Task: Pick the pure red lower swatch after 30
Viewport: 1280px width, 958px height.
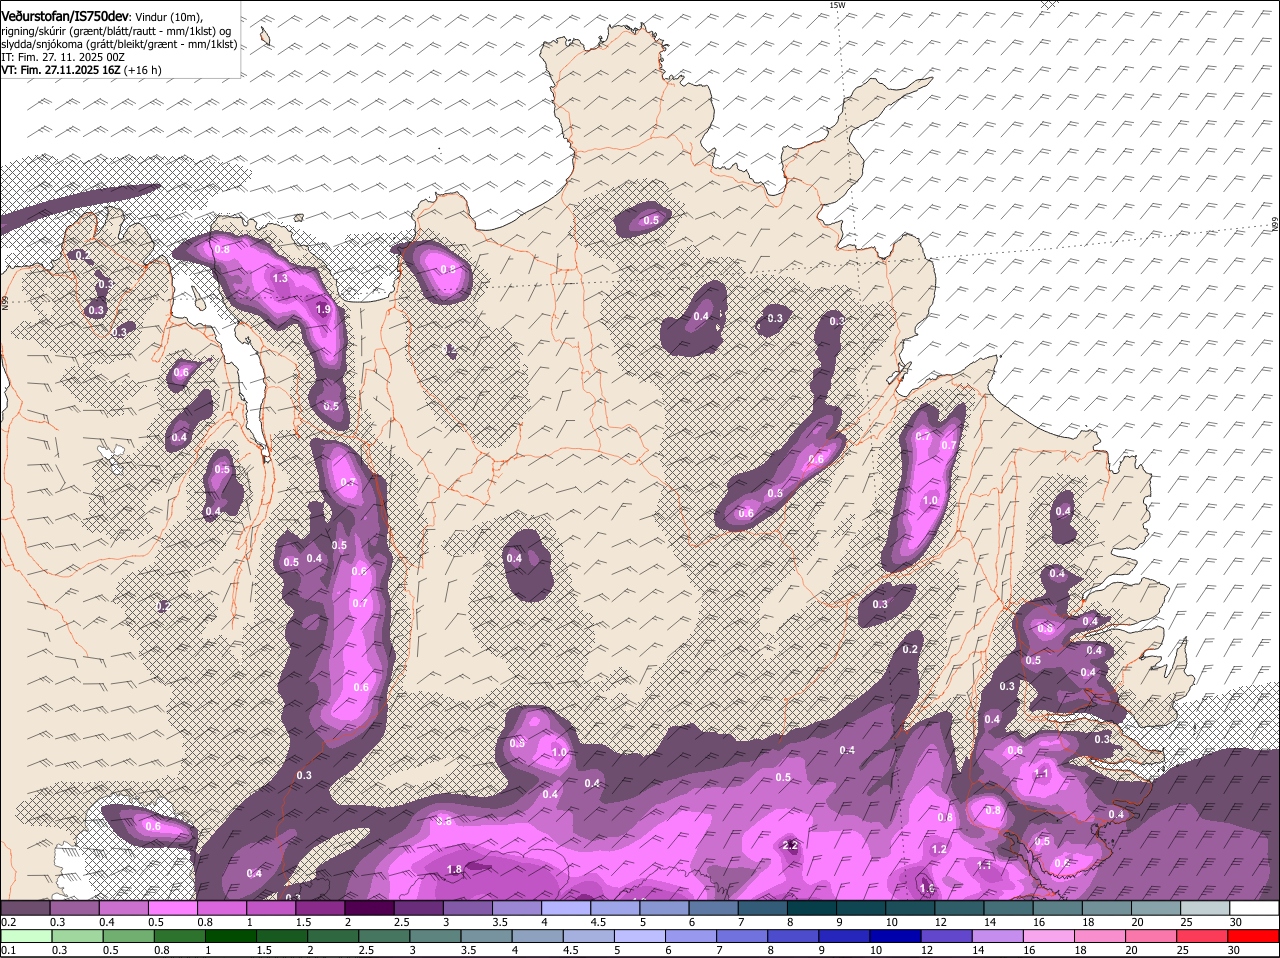Action: [x=1255, y=936]
